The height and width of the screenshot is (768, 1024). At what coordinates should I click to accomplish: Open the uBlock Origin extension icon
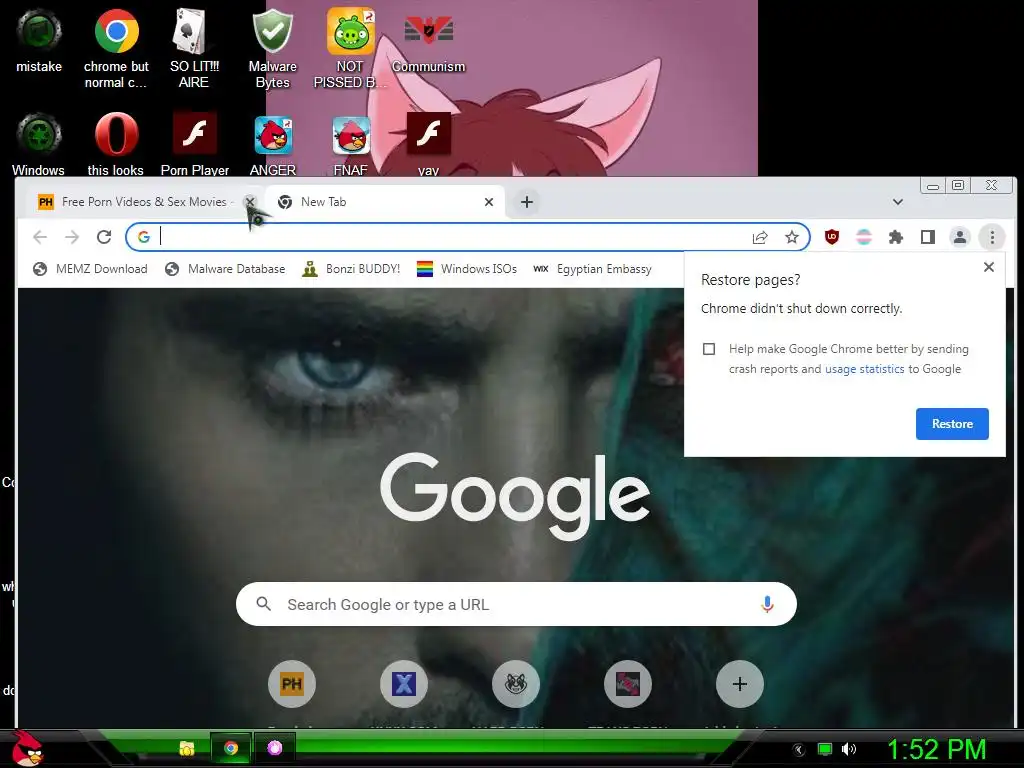[x=831, y=237]
